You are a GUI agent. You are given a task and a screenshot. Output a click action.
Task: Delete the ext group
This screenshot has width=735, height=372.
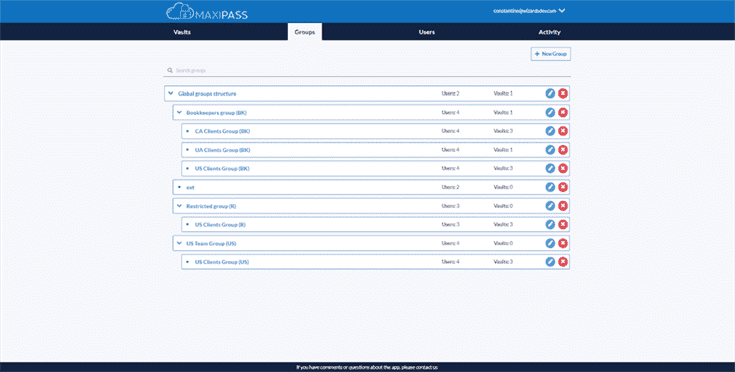563,187
